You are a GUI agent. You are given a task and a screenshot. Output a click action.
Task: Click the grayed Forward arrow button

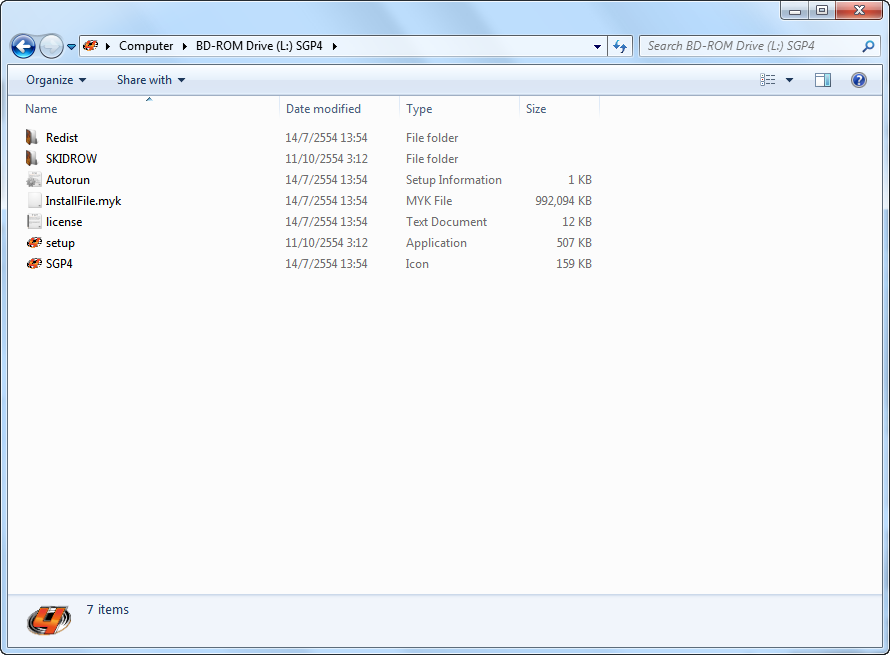coord(51,46)
